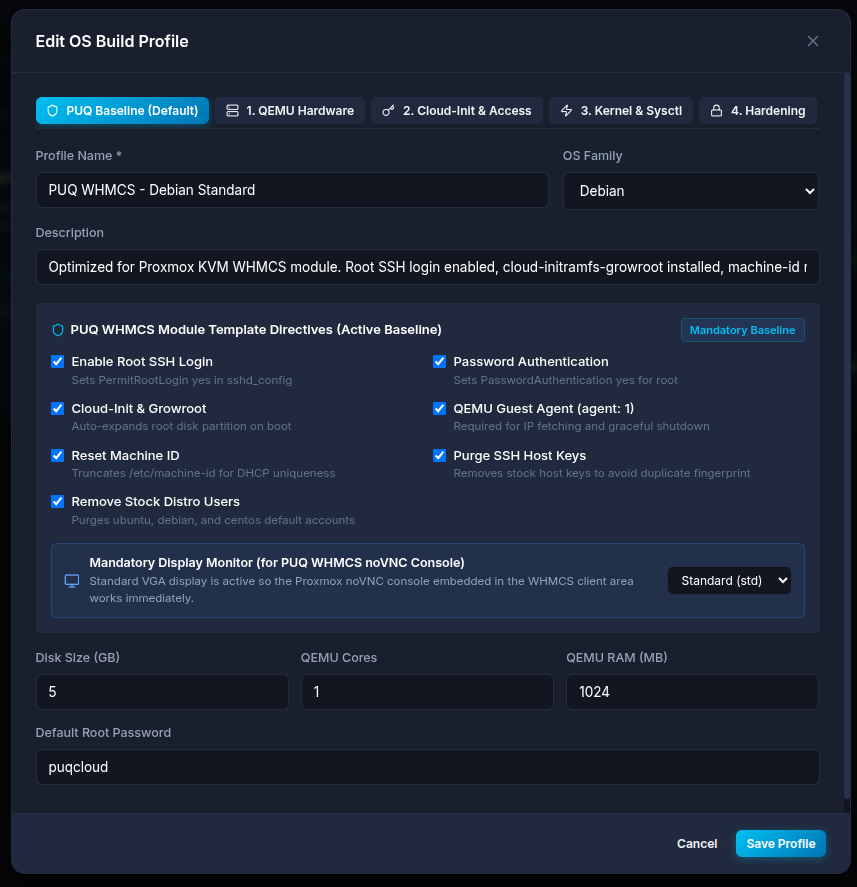Click the shield icon on PUQ Baseline tab
This screenshot has width=857, height=887.
click(53, 111)
